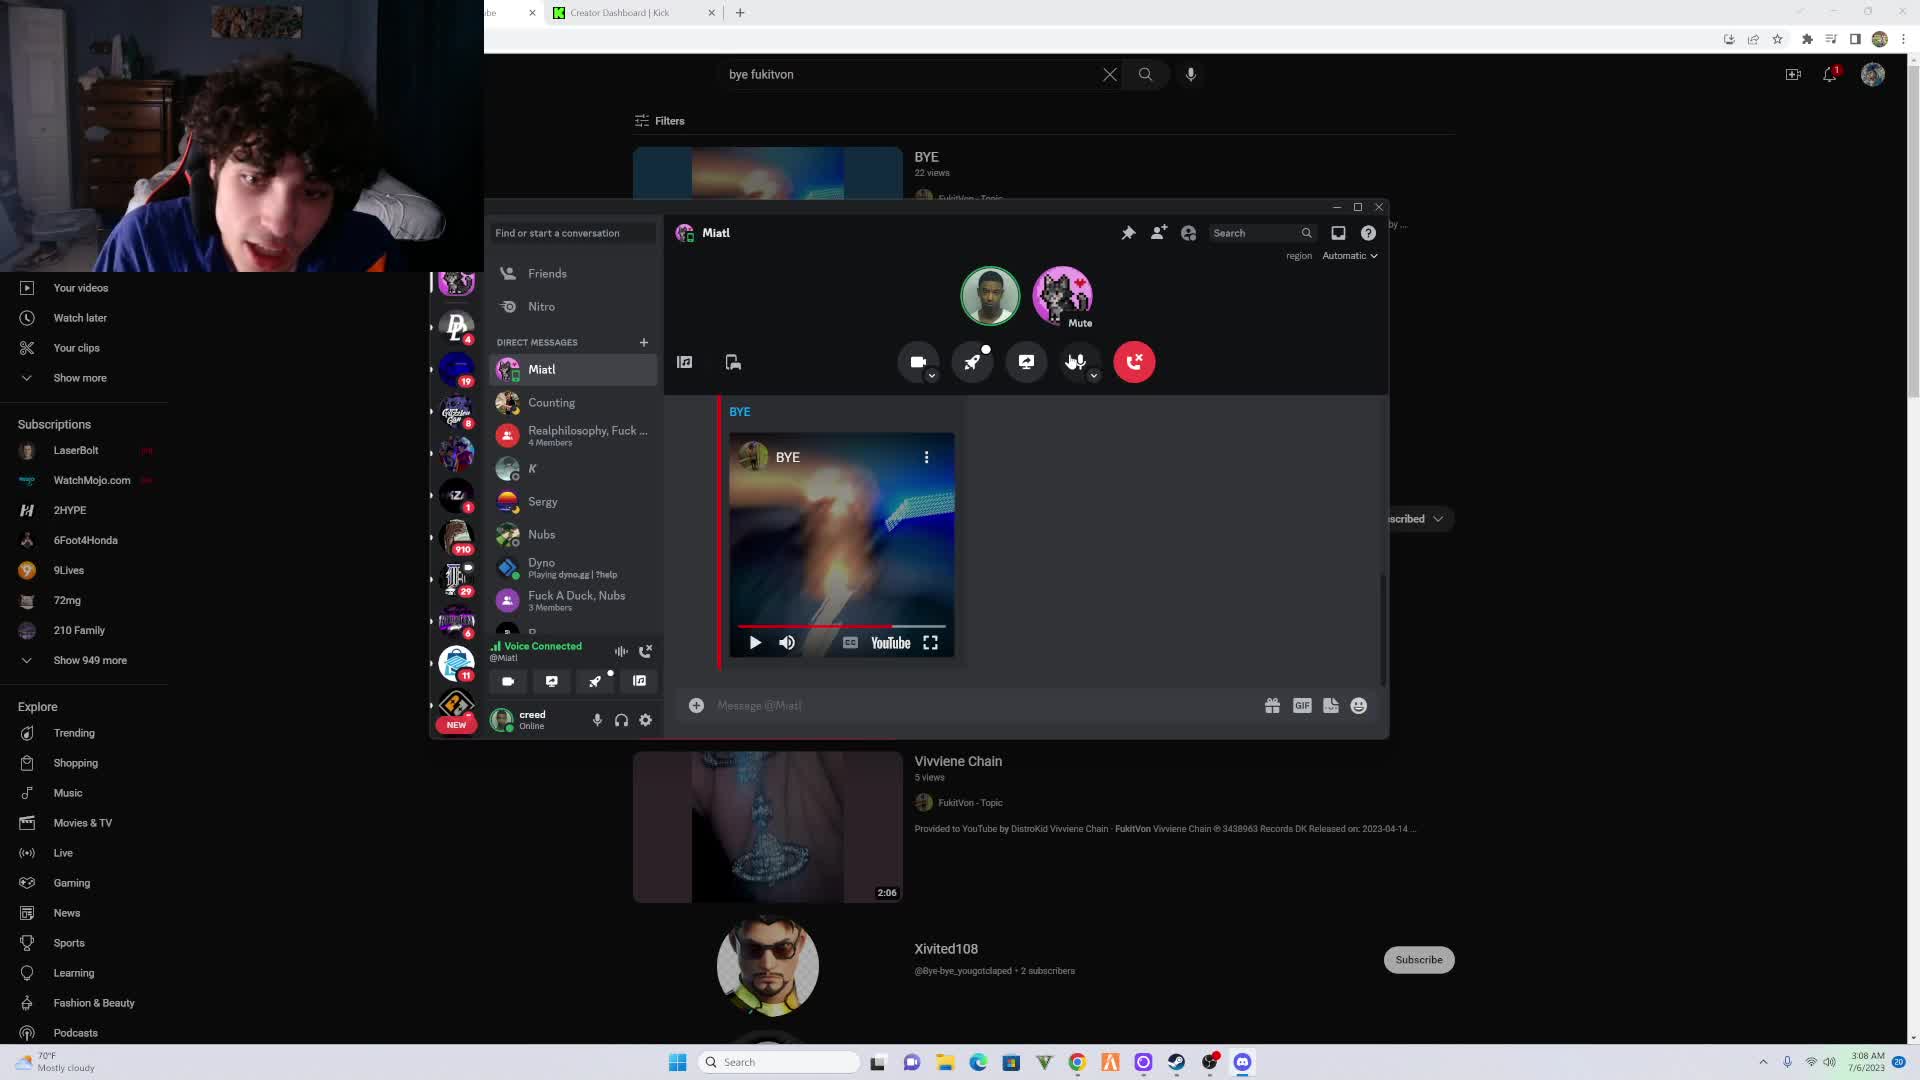This screenshot has height=1080, width=1920.
Task: Subscribe to Xivited108 channel
Action: click(1419, 960)
